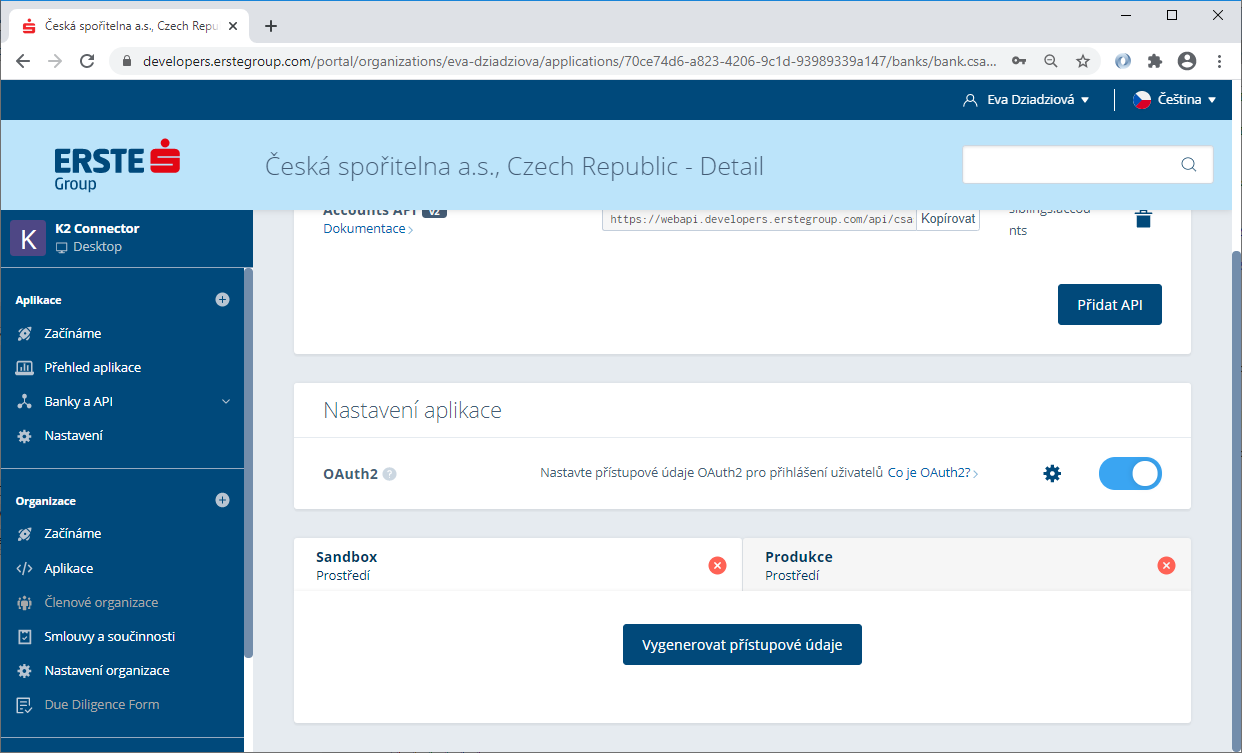Click user silhouette icon by Eva Dziadziová
This screenshot has height=753, width=1242.
point(969,100)
